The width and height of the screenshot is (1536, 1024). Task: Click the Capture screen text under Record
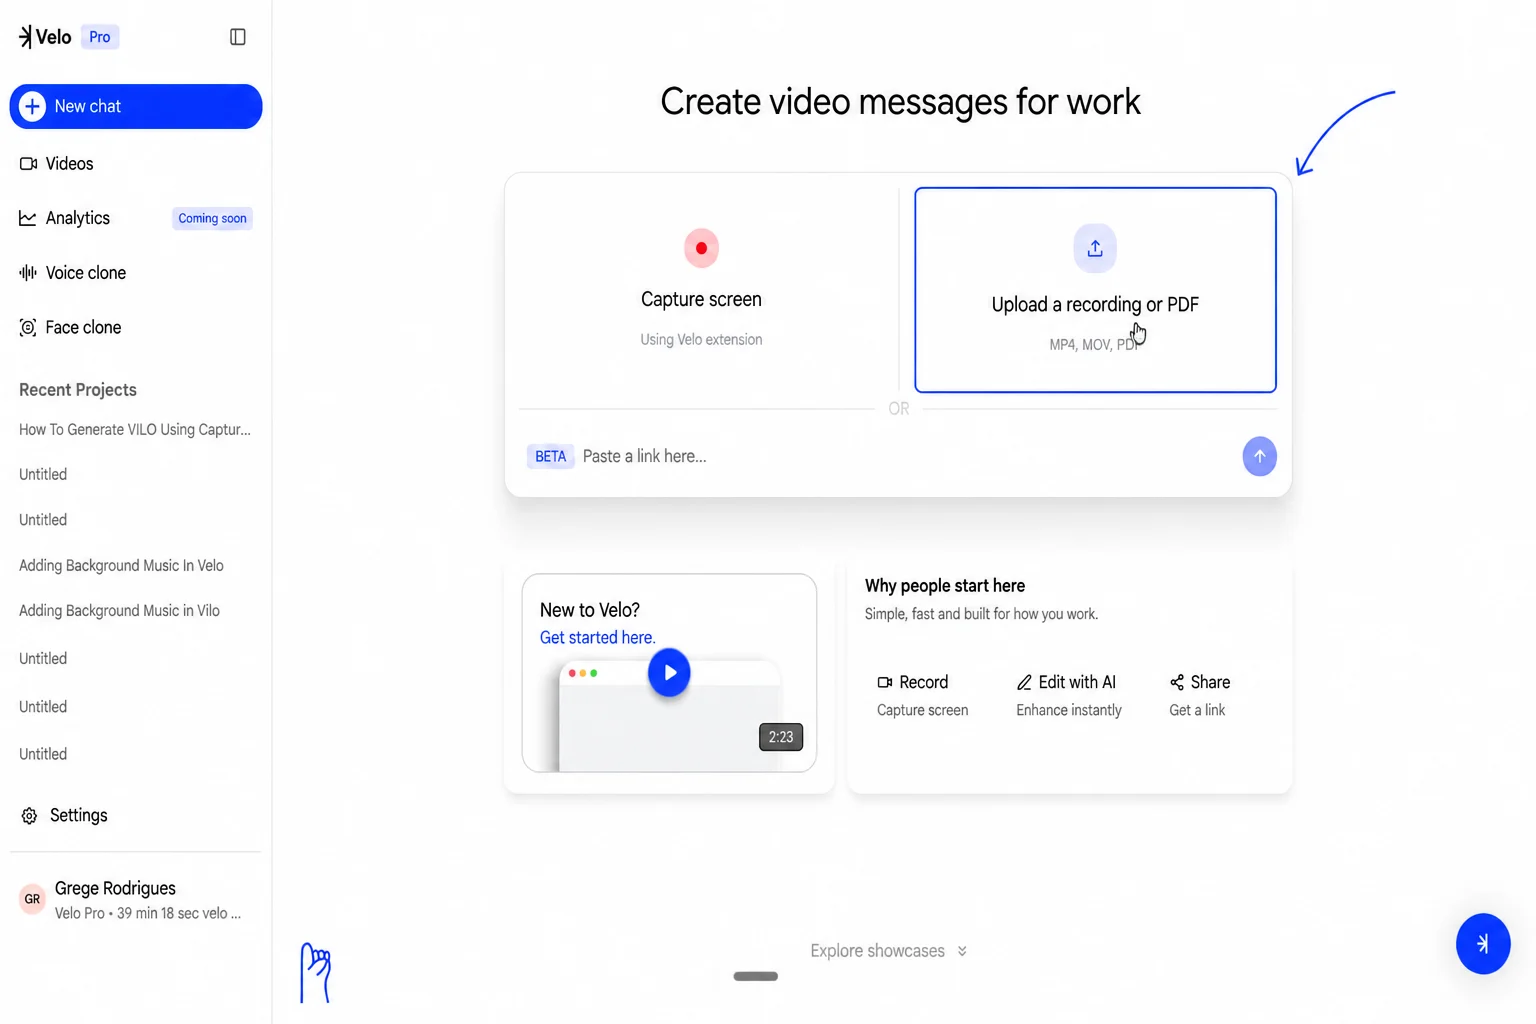(x=922, y=710)
